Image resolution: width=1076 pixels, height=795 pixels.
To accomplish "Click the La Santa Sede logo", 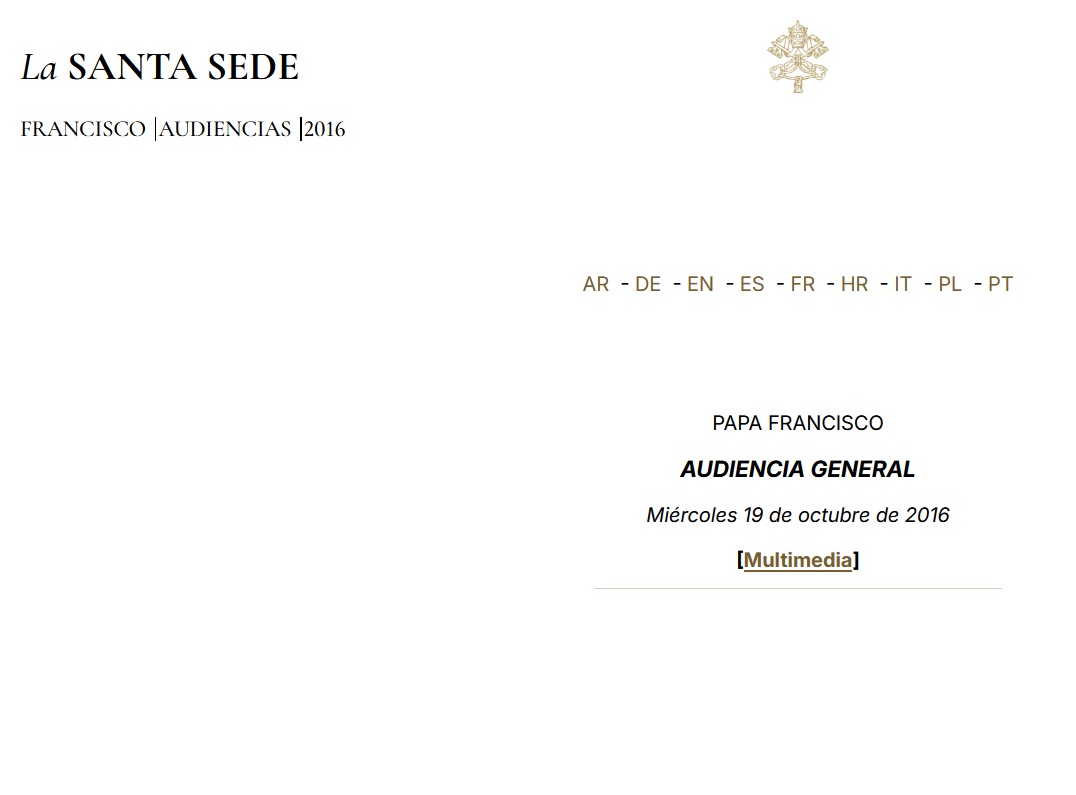I will click(158, 66).
